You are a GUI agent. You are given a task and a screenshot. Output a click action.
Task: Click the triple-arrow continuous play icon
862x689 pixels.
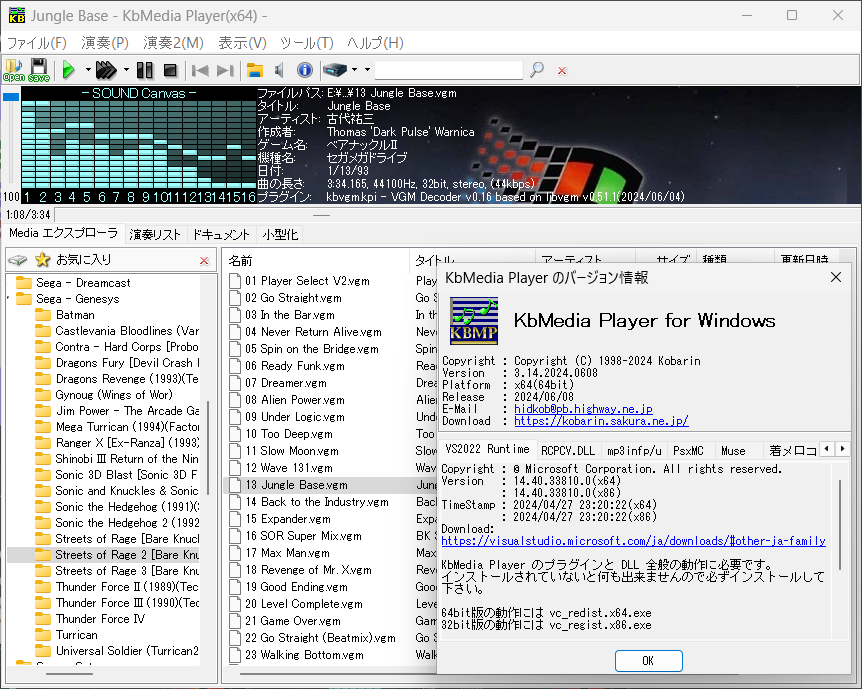[106, 70]
